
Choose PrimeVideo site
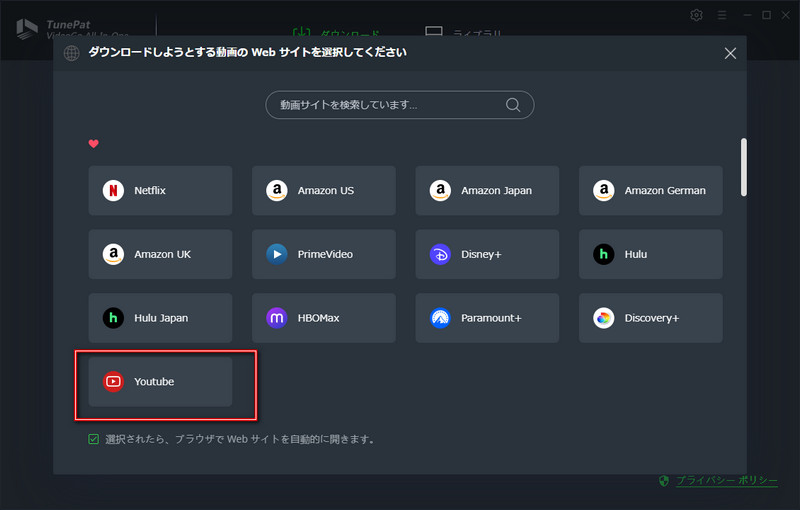323,254
